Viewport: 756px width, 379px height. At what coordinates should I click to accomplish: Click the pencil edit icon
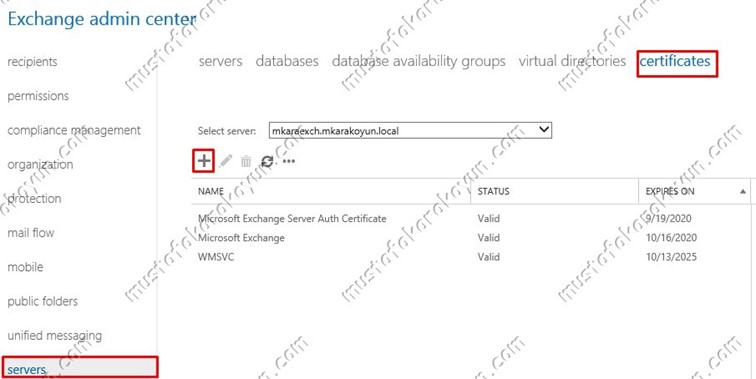click(x=226, y=161)
